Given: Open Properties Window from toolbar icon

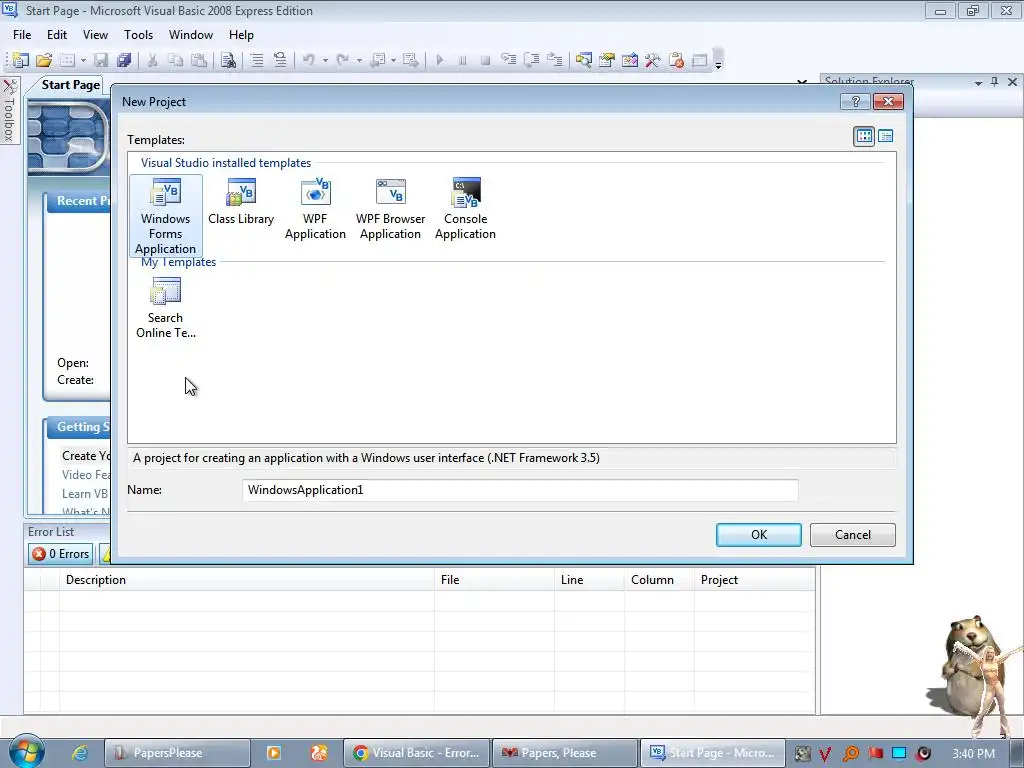Looking at the screenshot, I should (x=607, y=60).
